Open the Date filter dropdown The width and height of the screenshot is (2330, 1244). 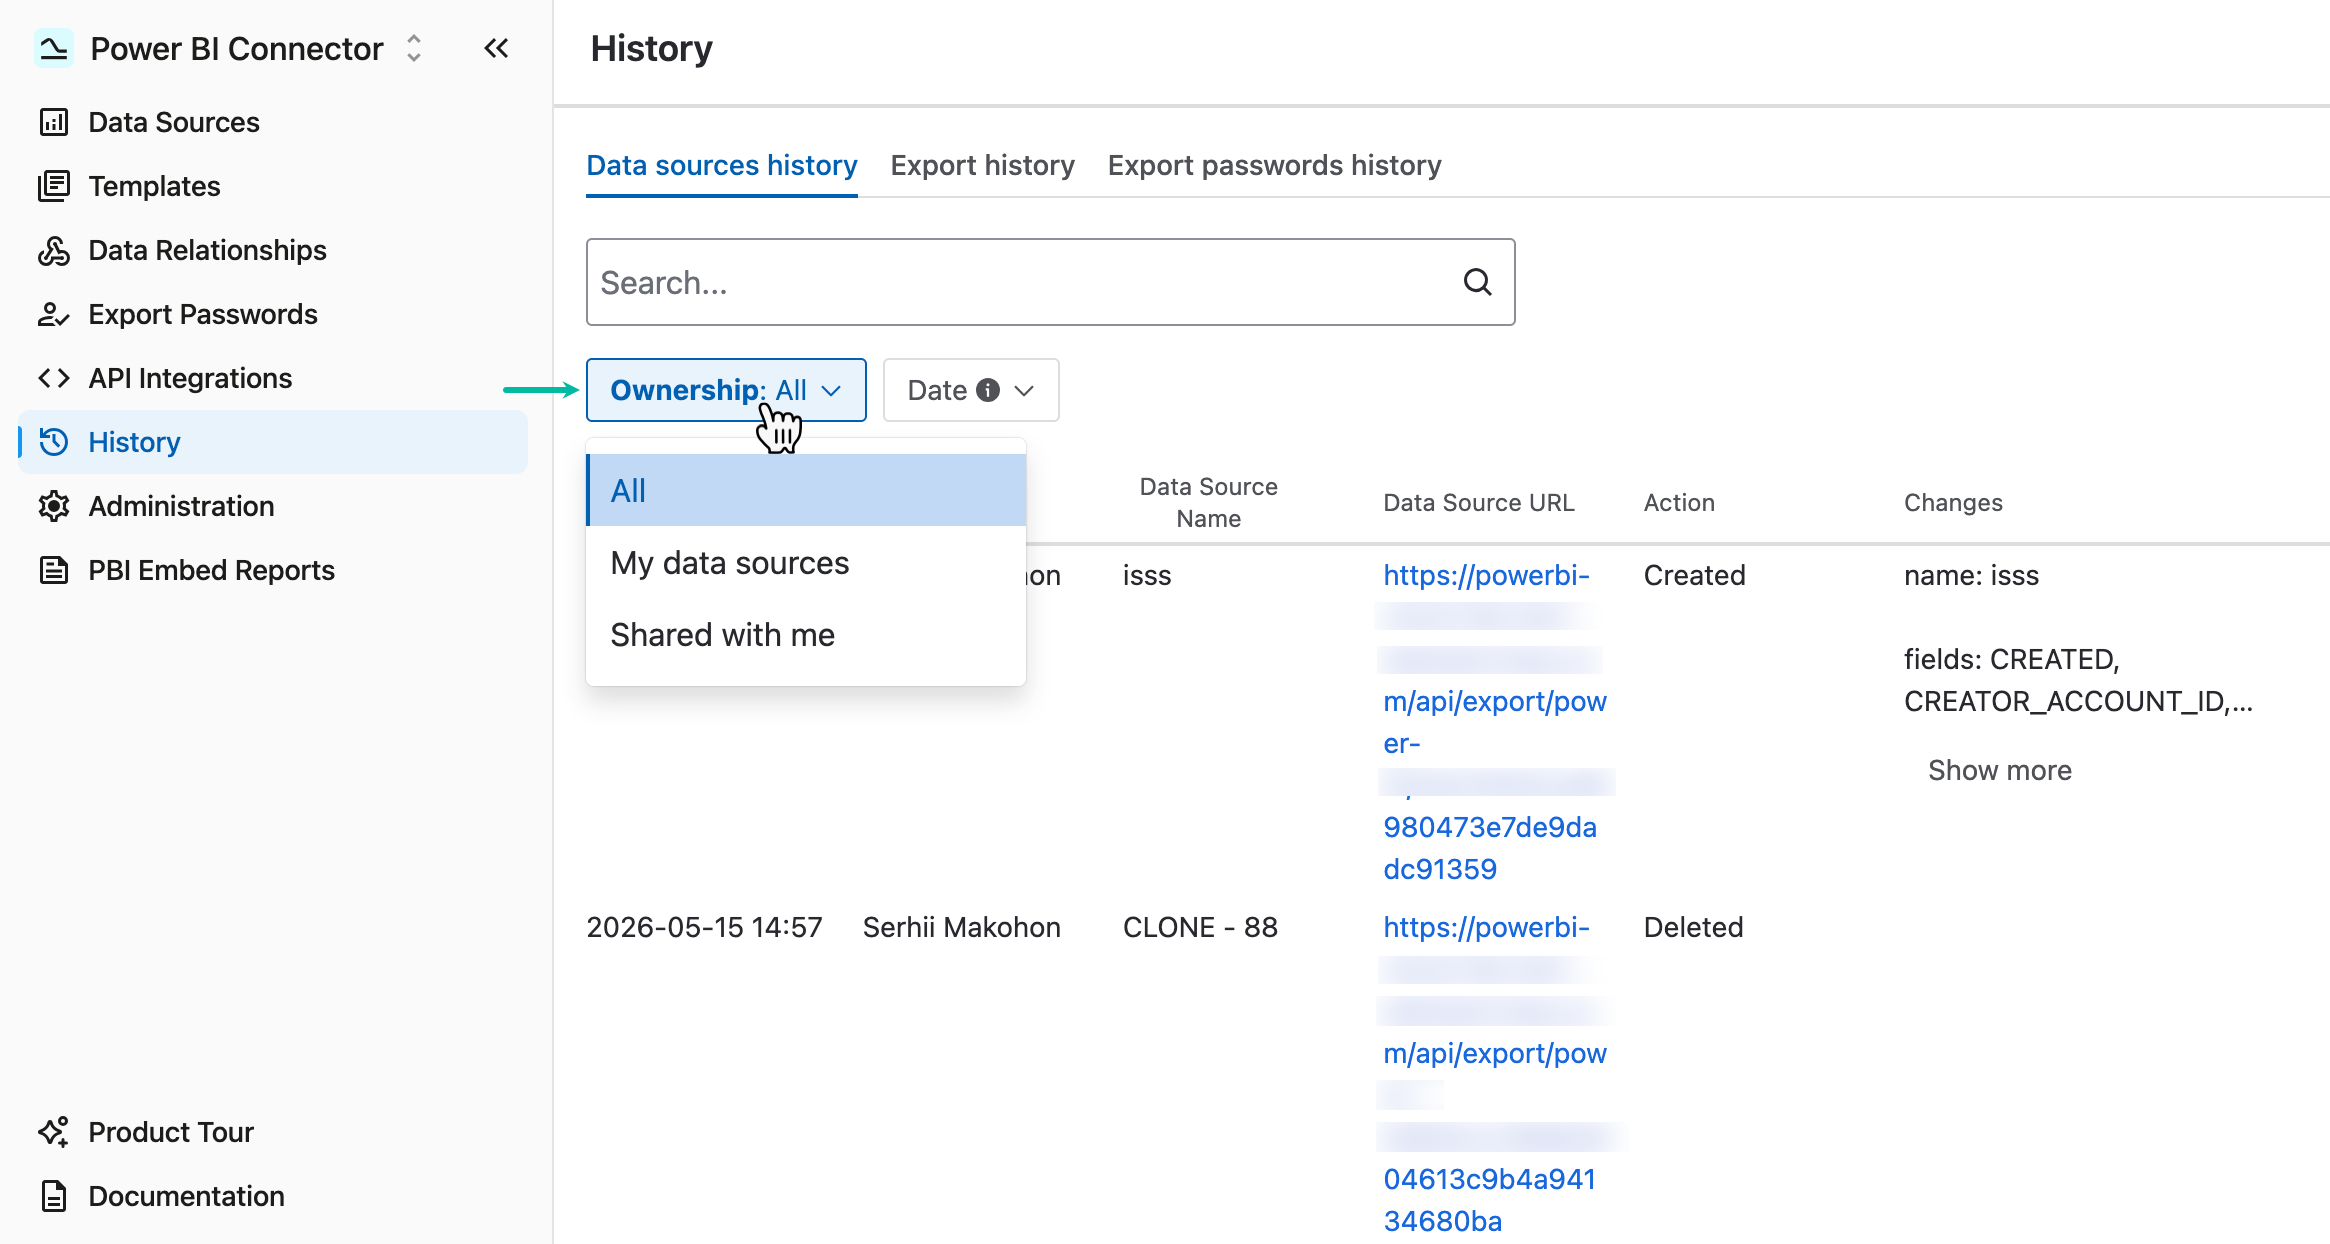tap(971, 390)
